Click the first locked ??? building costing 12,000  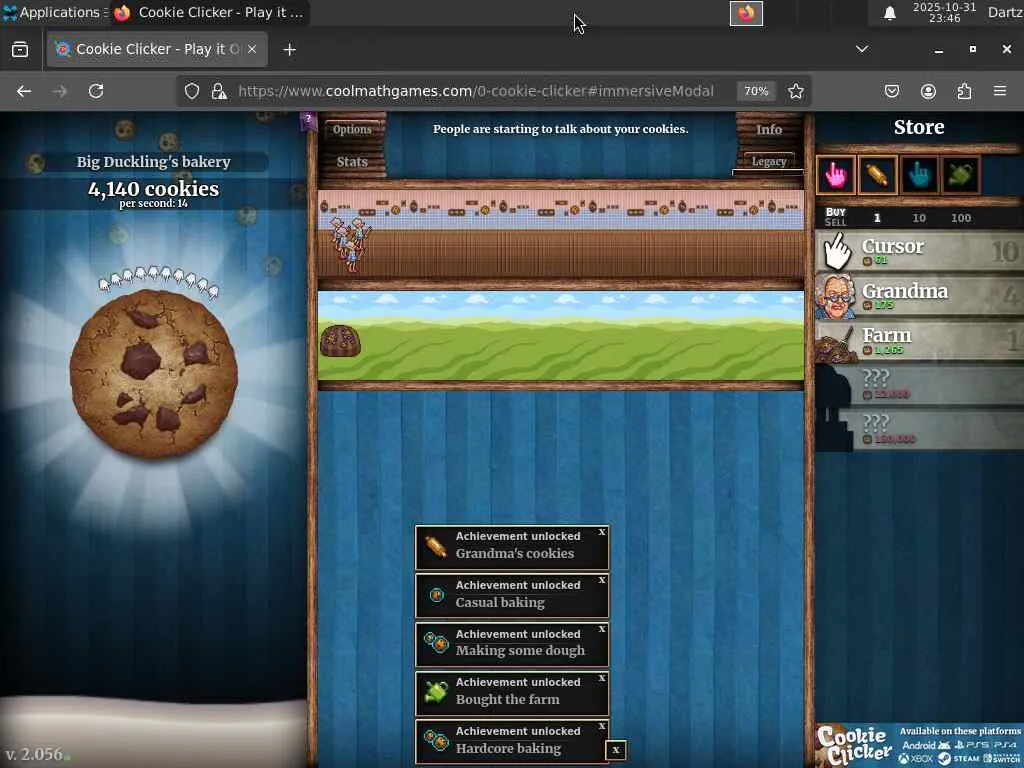(x=920, y=385)
